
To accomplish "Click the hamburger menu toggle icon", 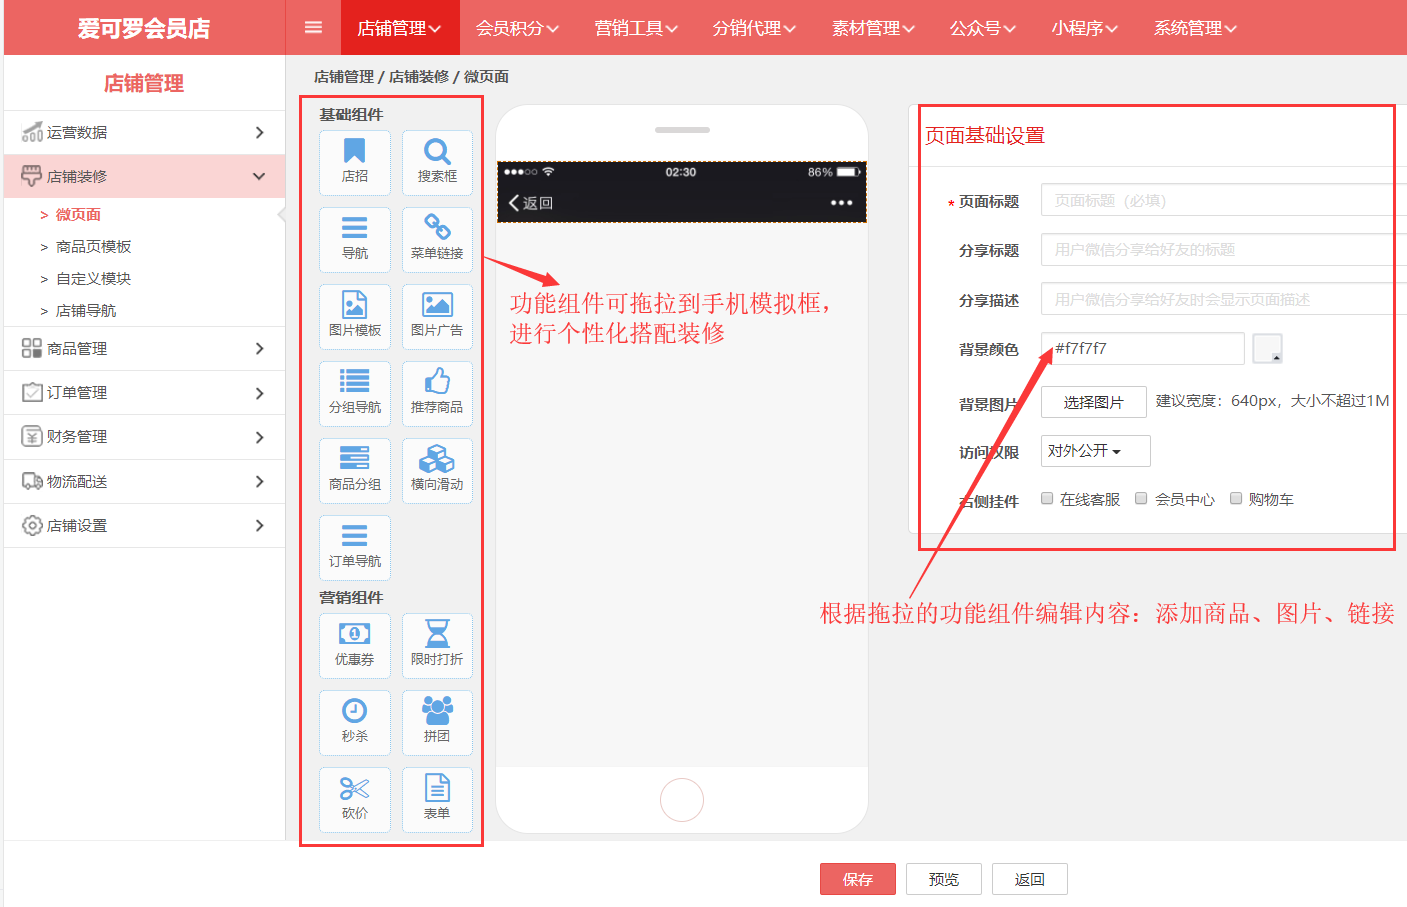I will (x=313, y=28).
